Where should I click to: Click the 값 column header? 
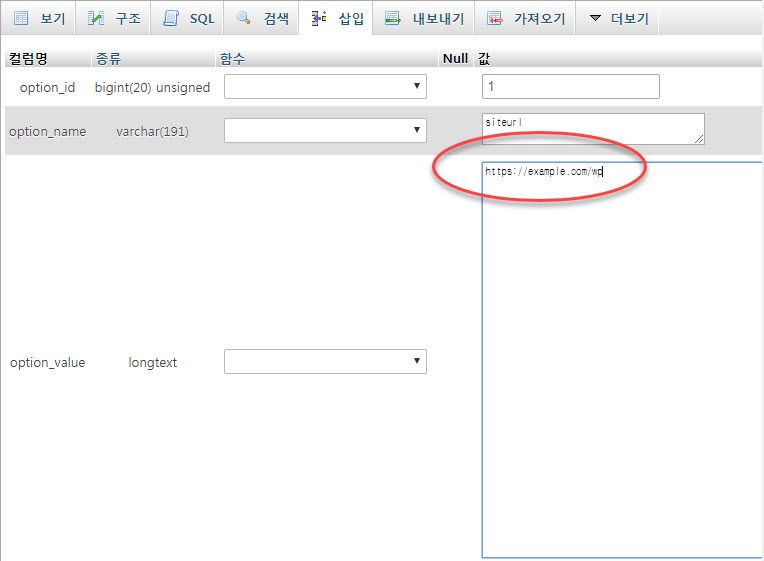(484, 58)
